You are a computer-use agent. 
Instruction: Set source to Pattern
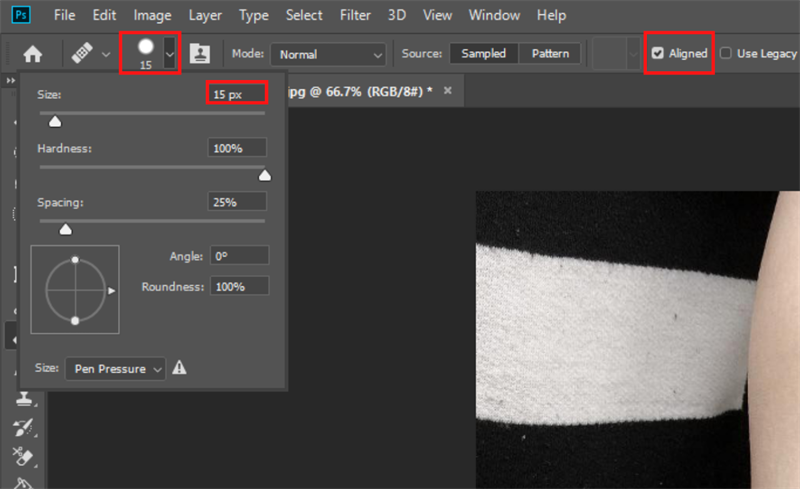tap(550, 54)
